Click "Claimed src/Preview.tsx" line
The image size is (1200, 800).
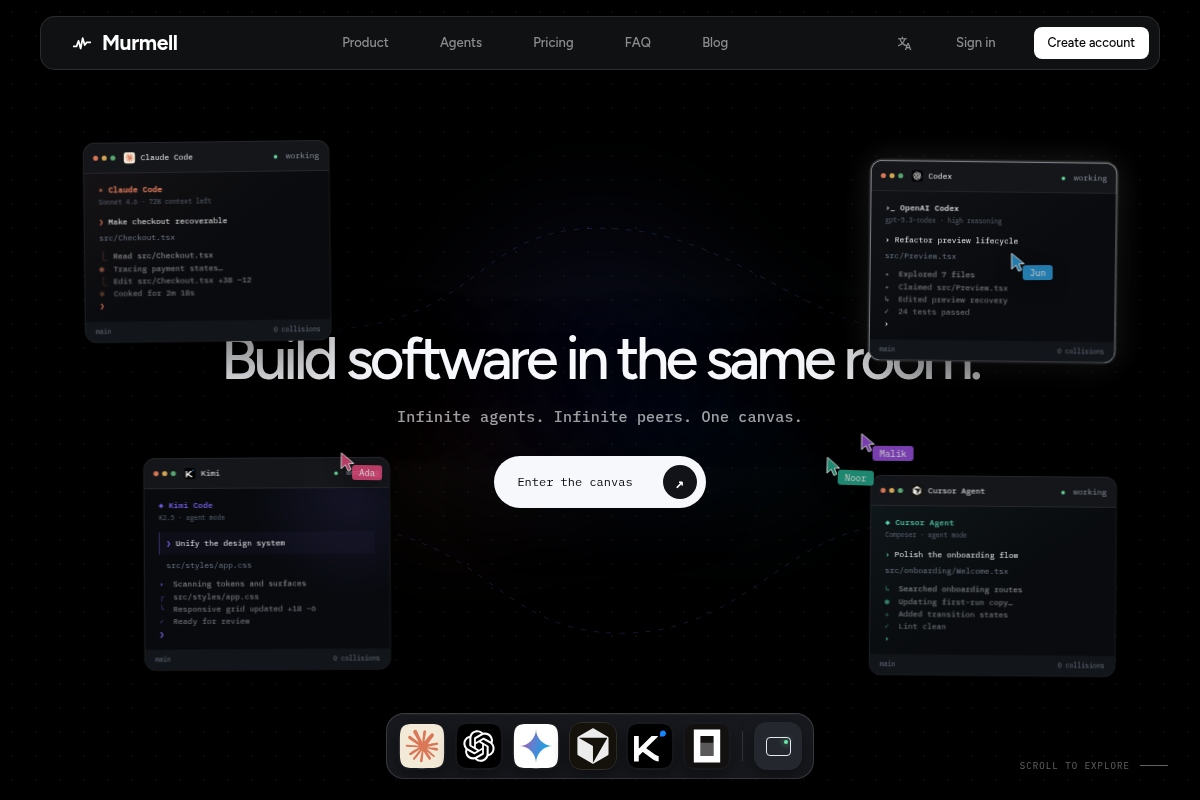(946, 287)
